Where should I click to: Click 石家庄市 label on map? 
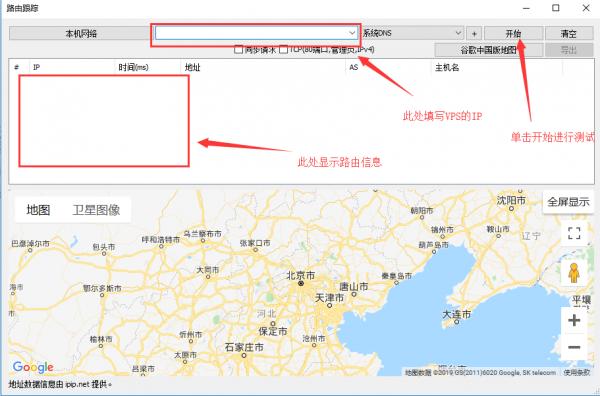pyautogui.click(x=244, y=347)
